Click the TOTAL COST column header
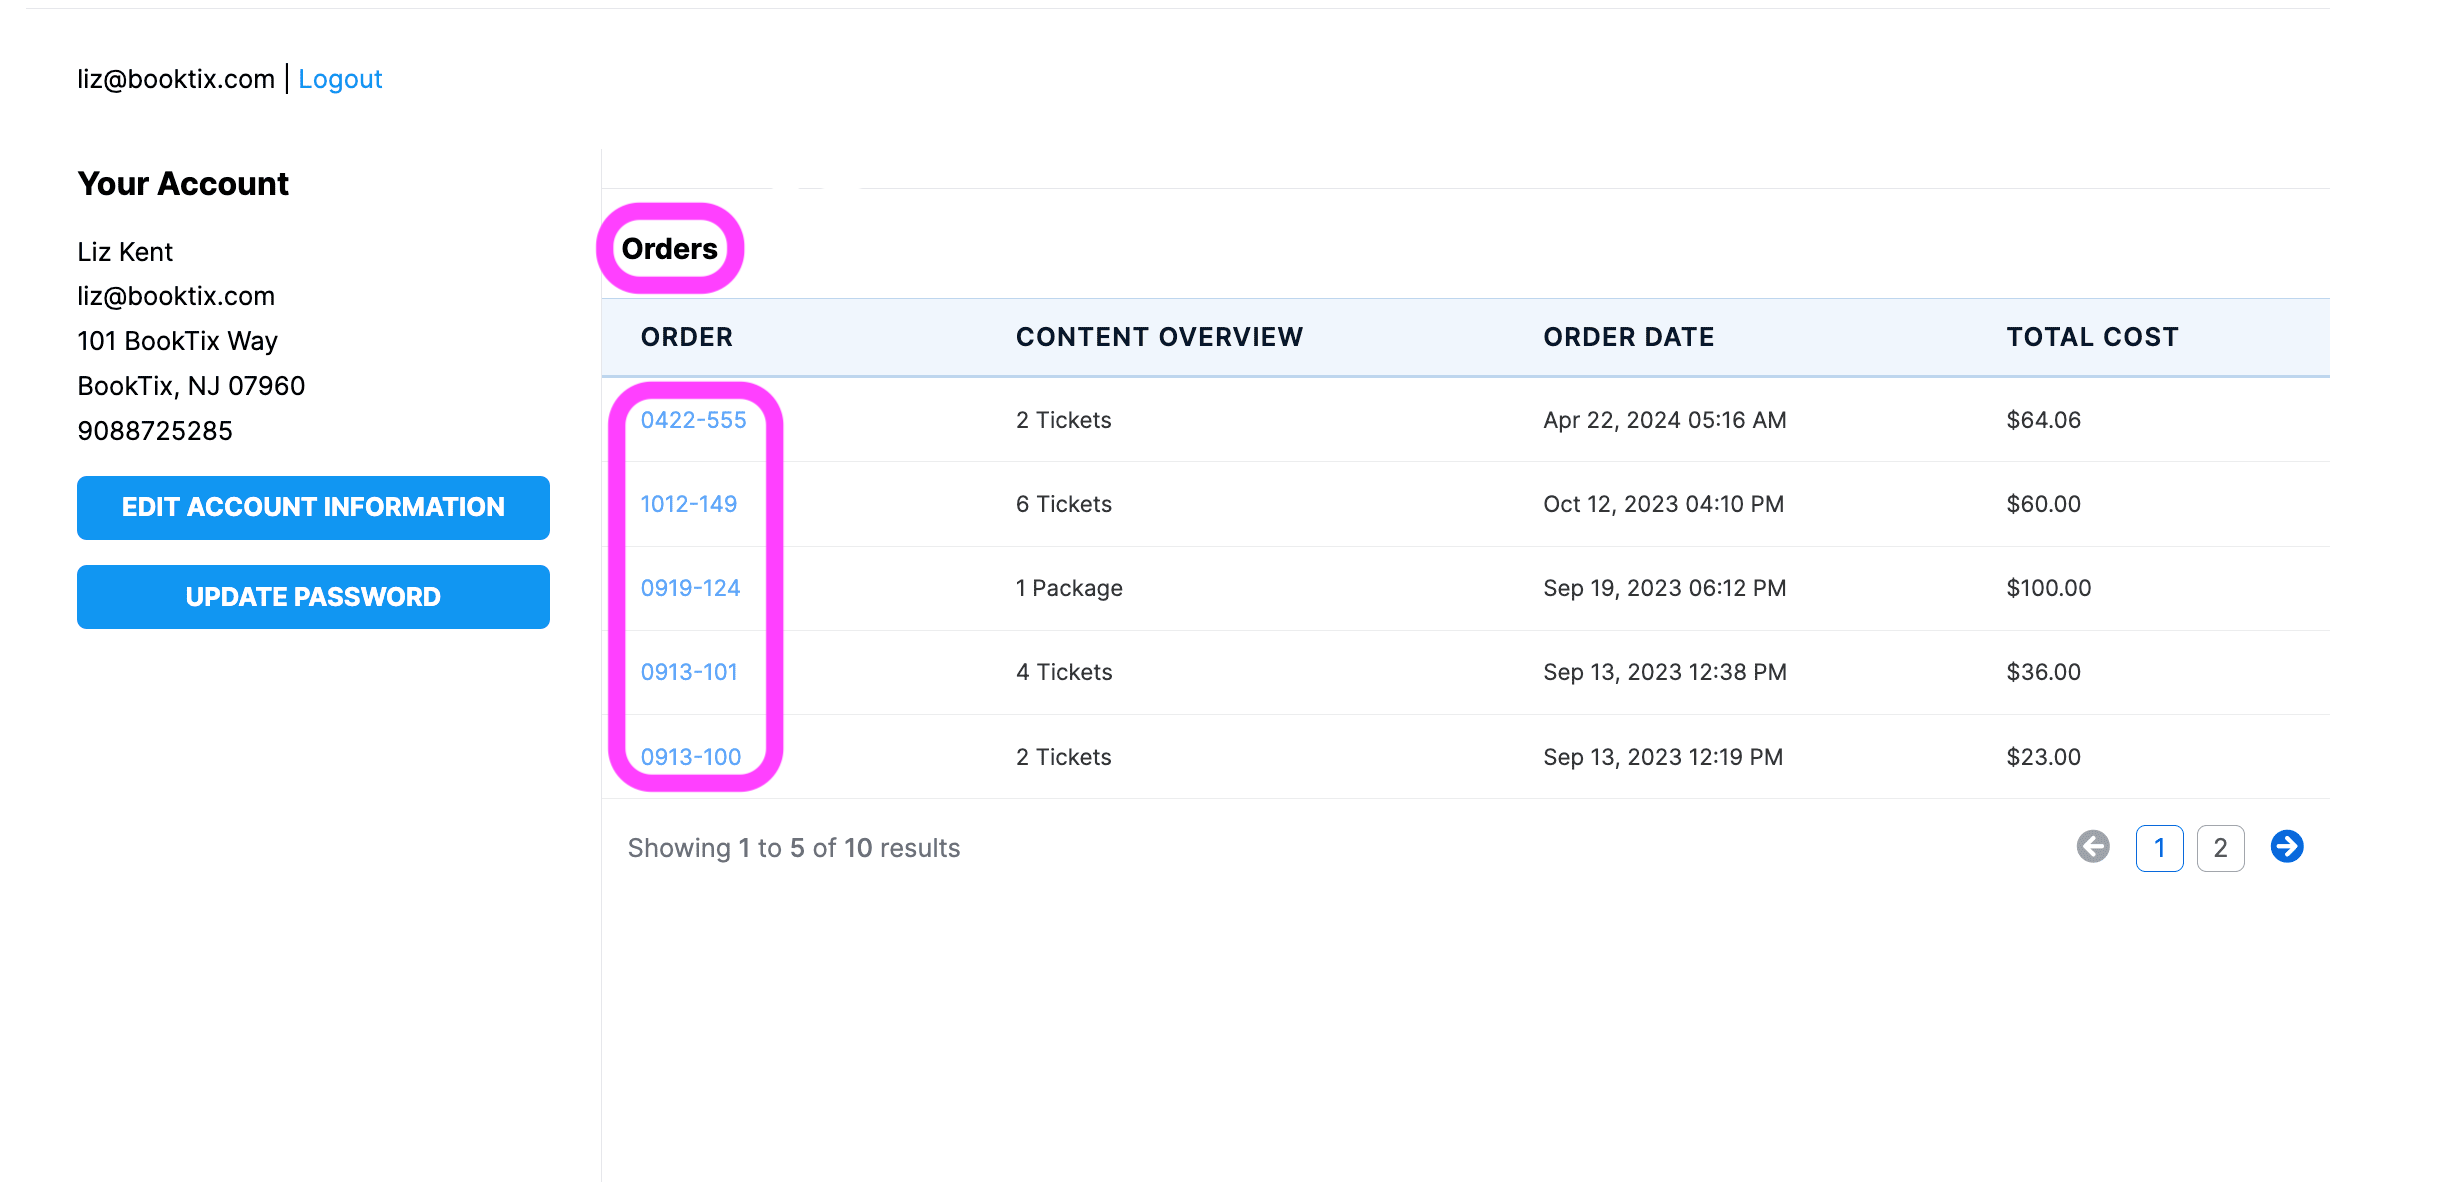Screen dimensions: 2452x1182 pyautogui.click(x=2092, y=337)
